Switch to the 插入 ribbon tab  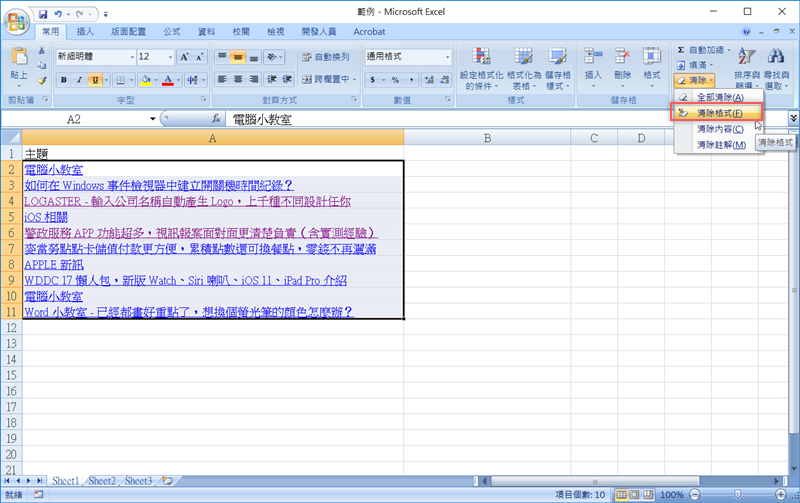[x=85, y=32]
